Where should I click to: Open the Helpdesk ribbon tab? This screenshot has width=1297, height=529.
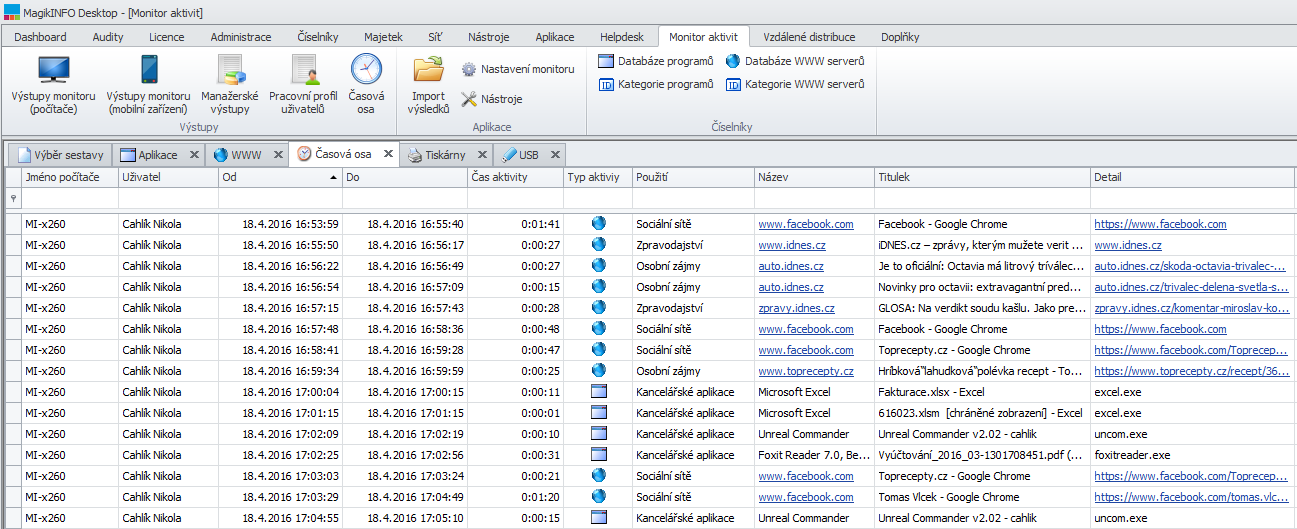(x=622, y=37)
